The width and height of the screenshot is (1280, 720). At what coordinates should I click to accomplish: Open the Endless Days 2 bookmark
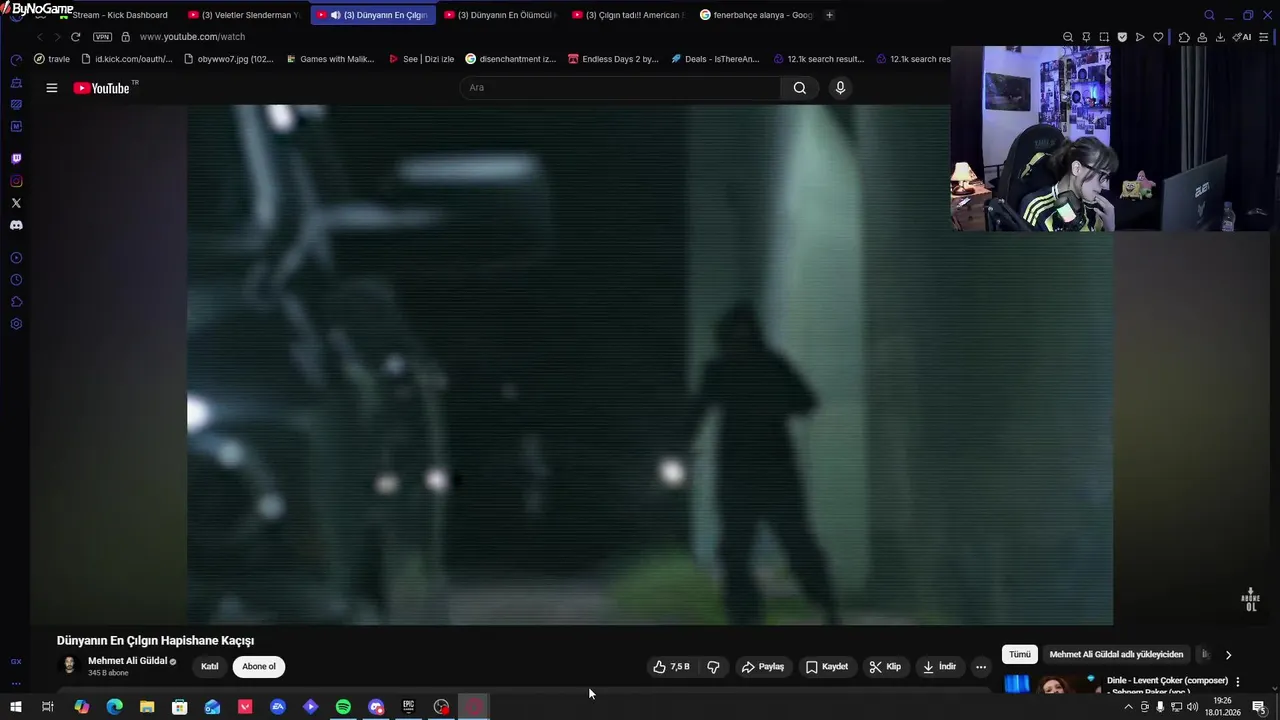coord(613,59)
